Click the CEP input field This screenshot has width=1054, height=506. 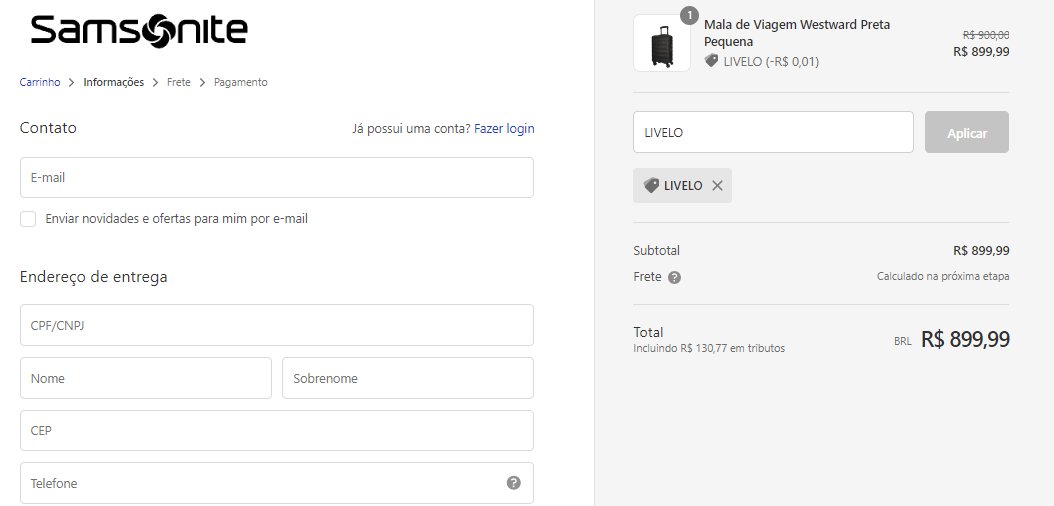click(277, 431)
